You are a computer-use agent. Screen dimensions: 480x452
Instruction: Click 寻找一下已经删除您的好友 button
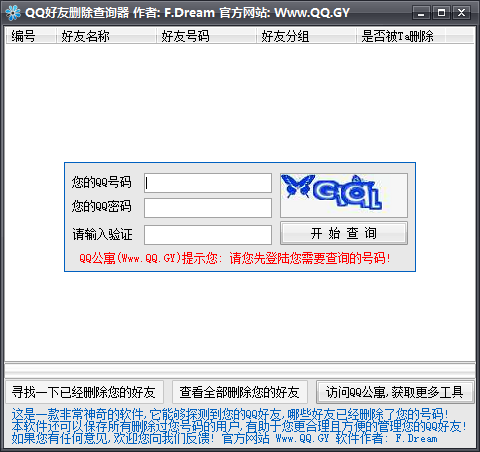coord(84,392)
